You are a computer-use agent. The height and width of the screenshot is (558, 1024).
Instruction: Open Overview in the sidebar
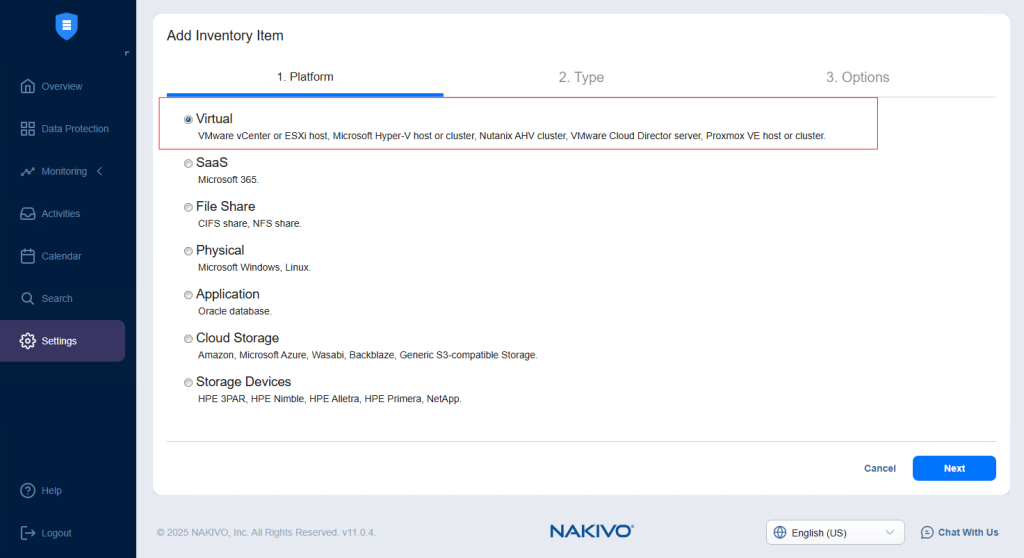pyautogui.click(x=63, y=86)
